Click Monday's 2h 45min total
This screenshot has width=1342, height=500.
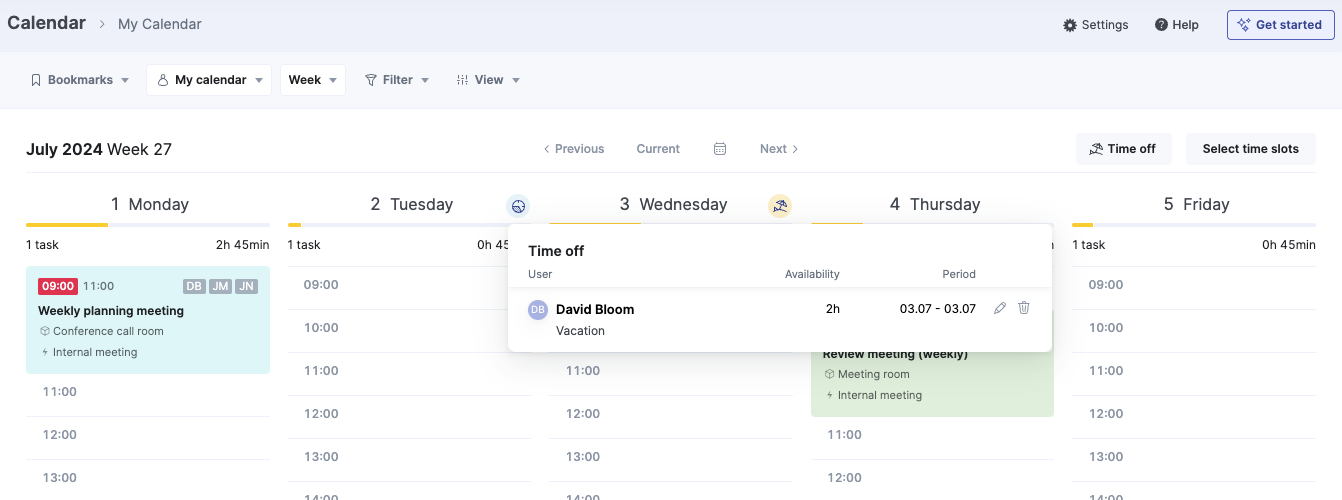tap(242, 245)
